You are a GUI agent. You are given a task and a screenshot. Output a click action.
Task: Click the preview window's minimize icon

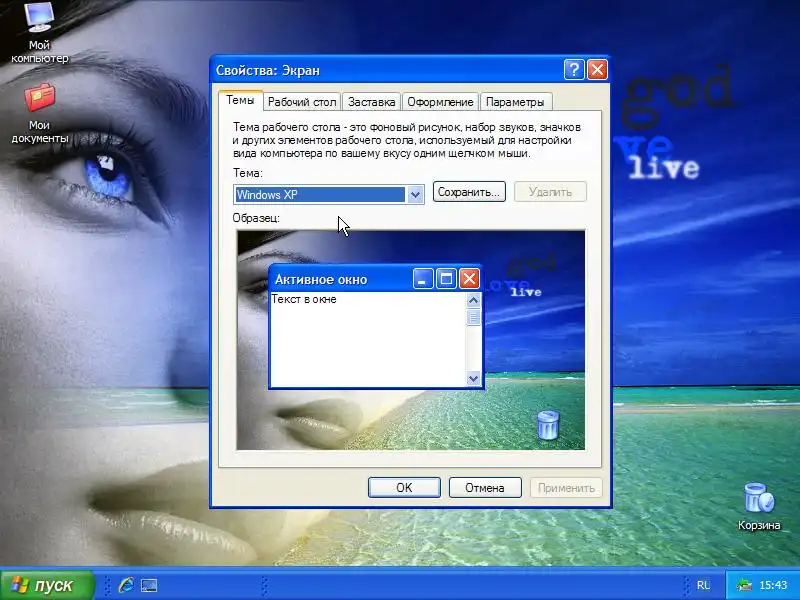pos(422,279)
